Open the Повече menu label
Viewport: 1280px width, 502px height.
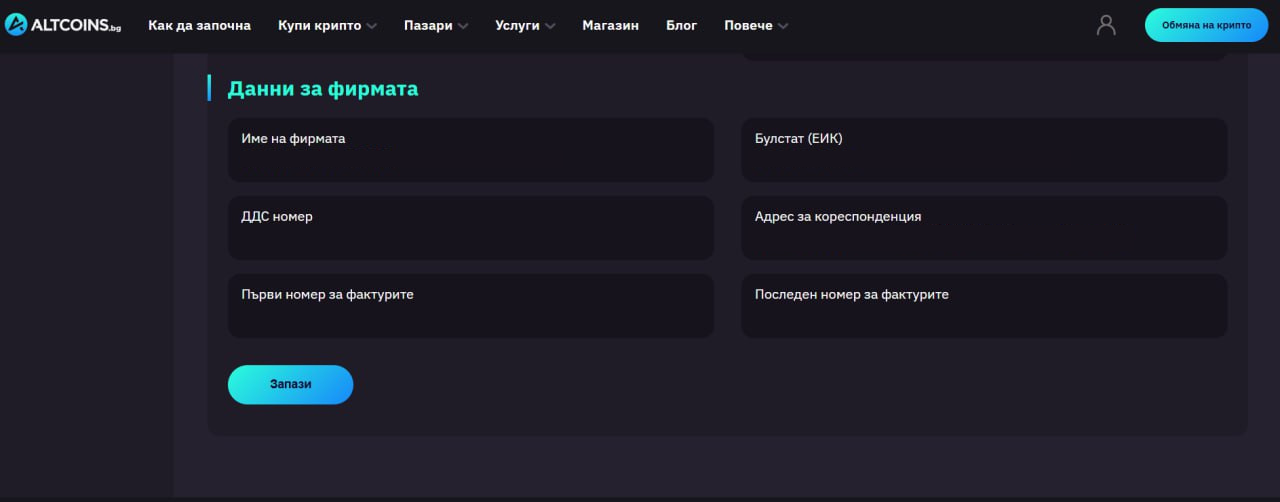[x=748, y=25]
